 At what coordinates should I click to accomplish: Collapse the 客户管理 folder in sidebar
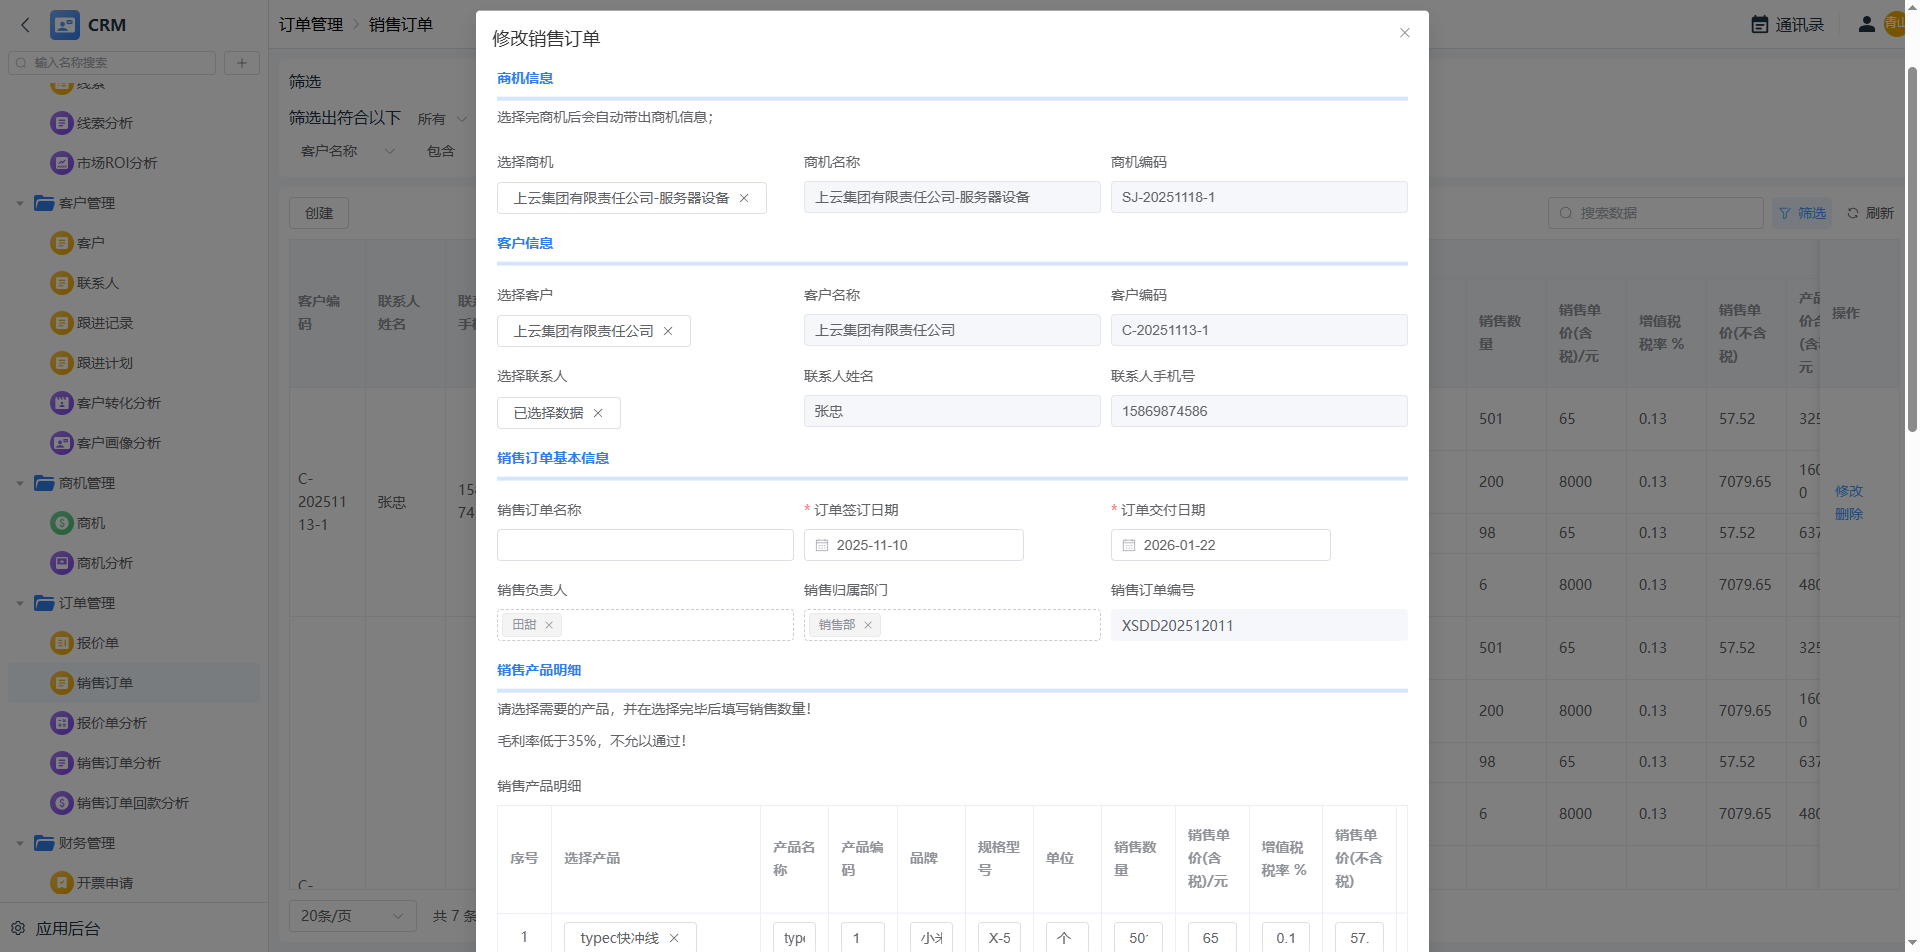[x=20, y=203]
